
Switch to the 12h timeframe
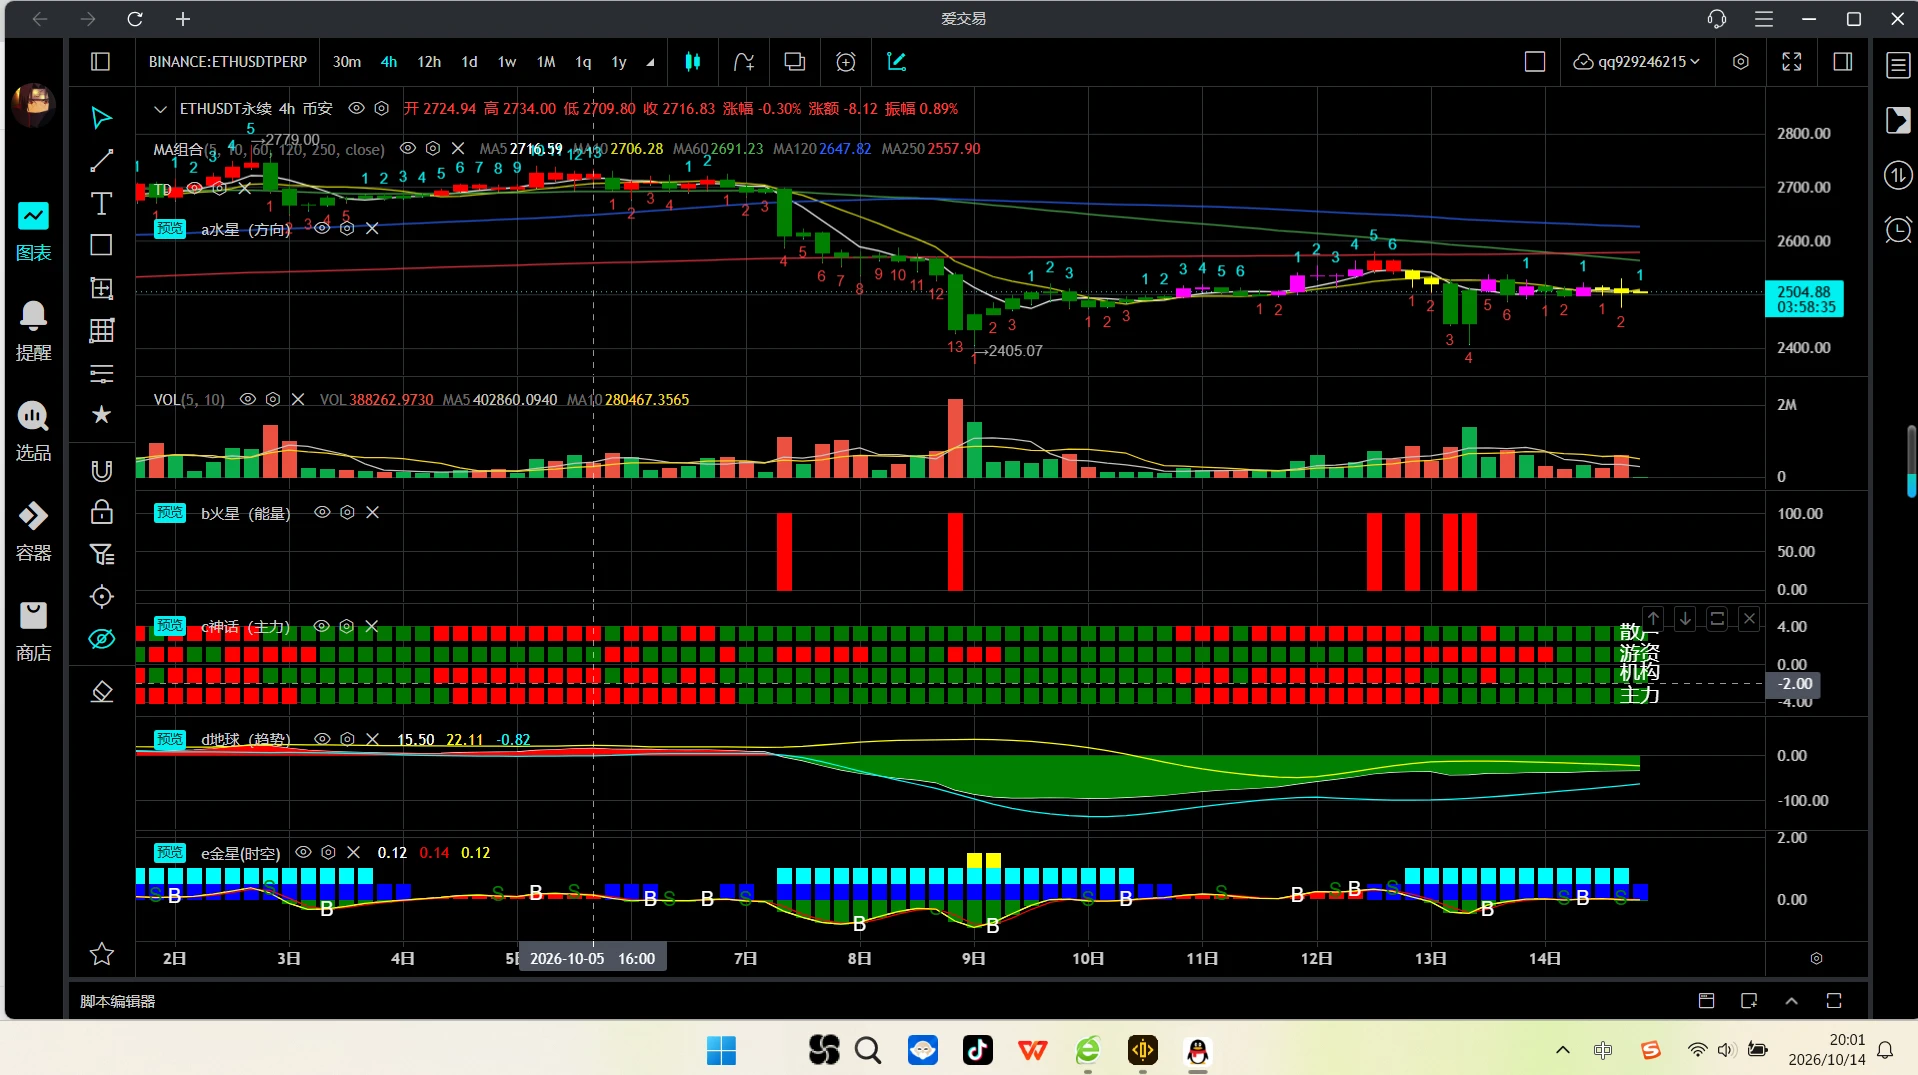pos(429,62)
